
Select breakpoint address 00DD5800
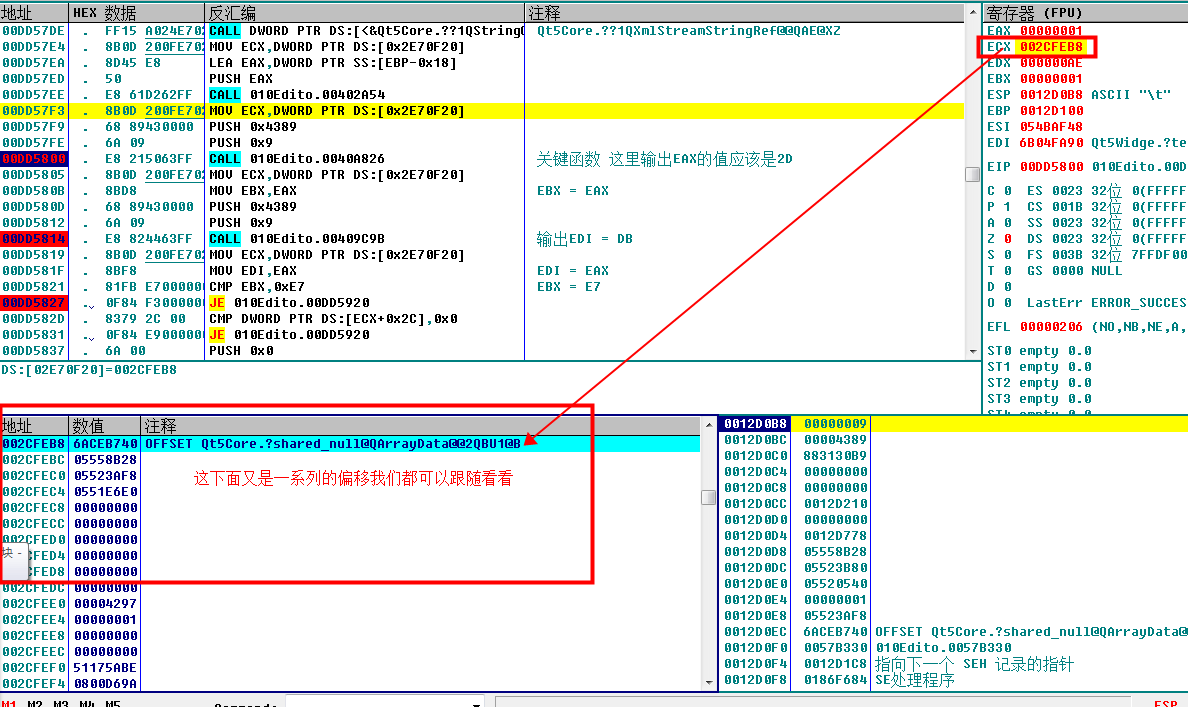coord(34,159)
